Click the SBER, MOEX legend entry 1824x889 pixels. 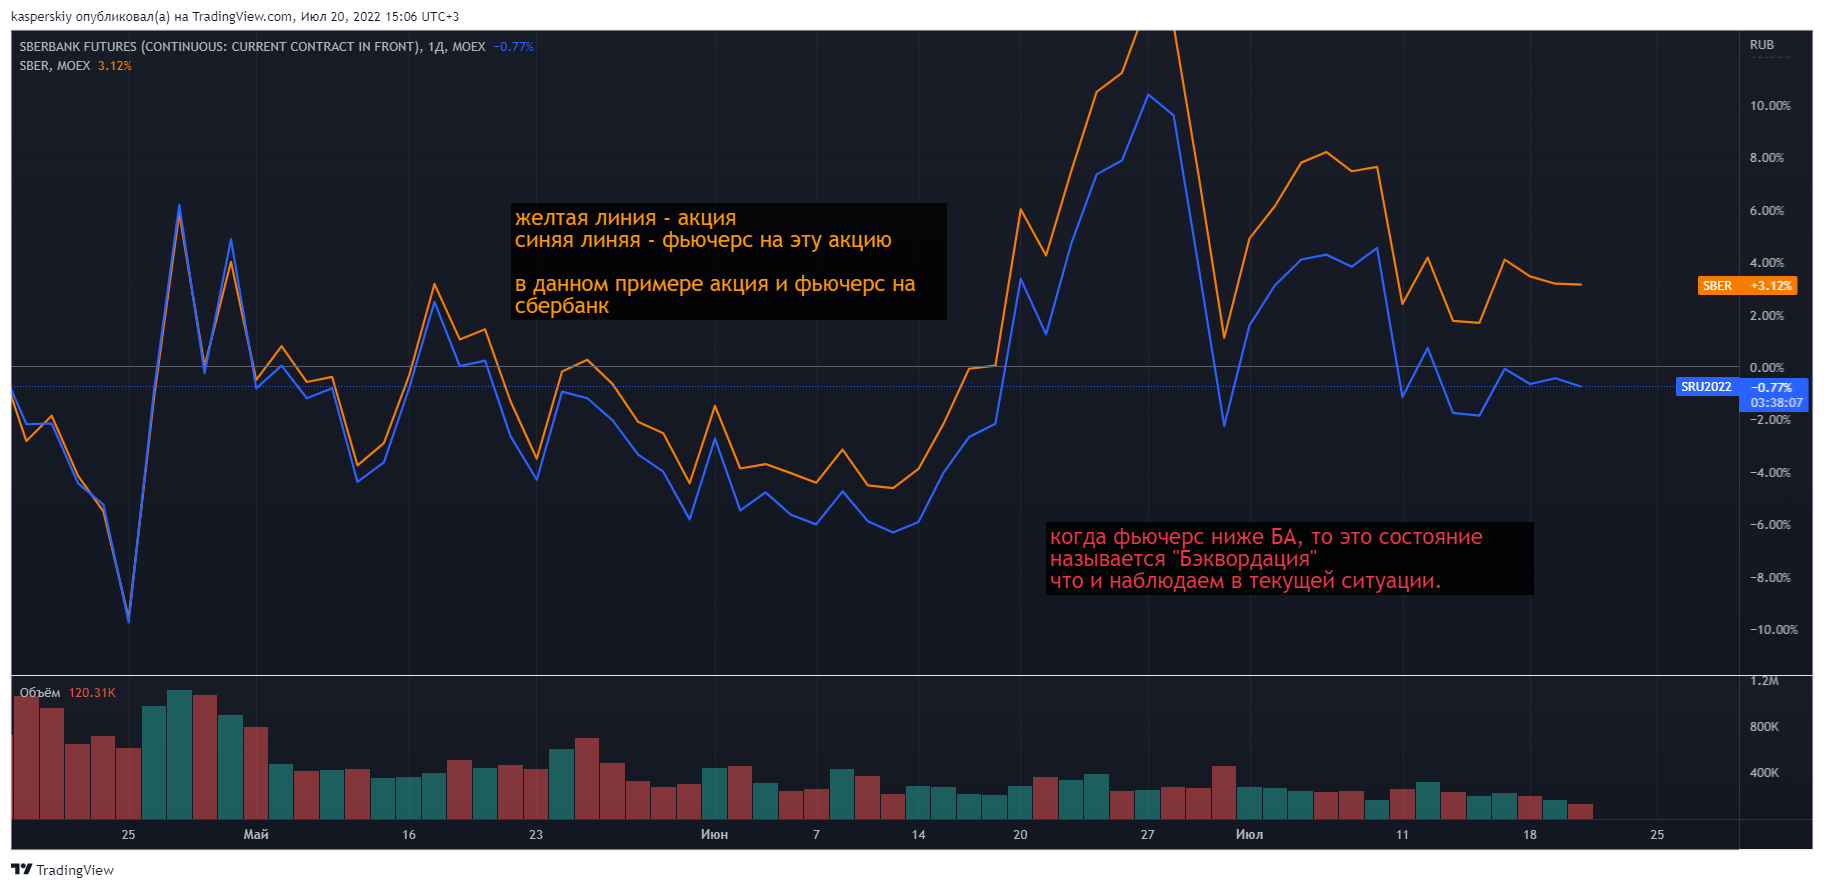coord(55,66)
